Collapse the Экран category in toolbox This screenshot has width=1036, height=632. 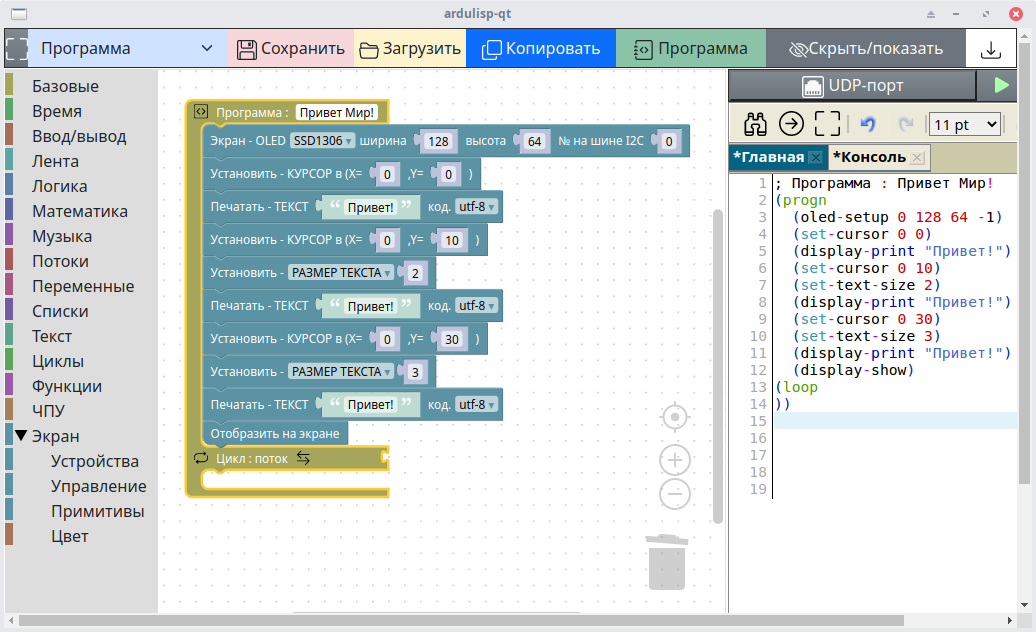click(x=21, y=436)
